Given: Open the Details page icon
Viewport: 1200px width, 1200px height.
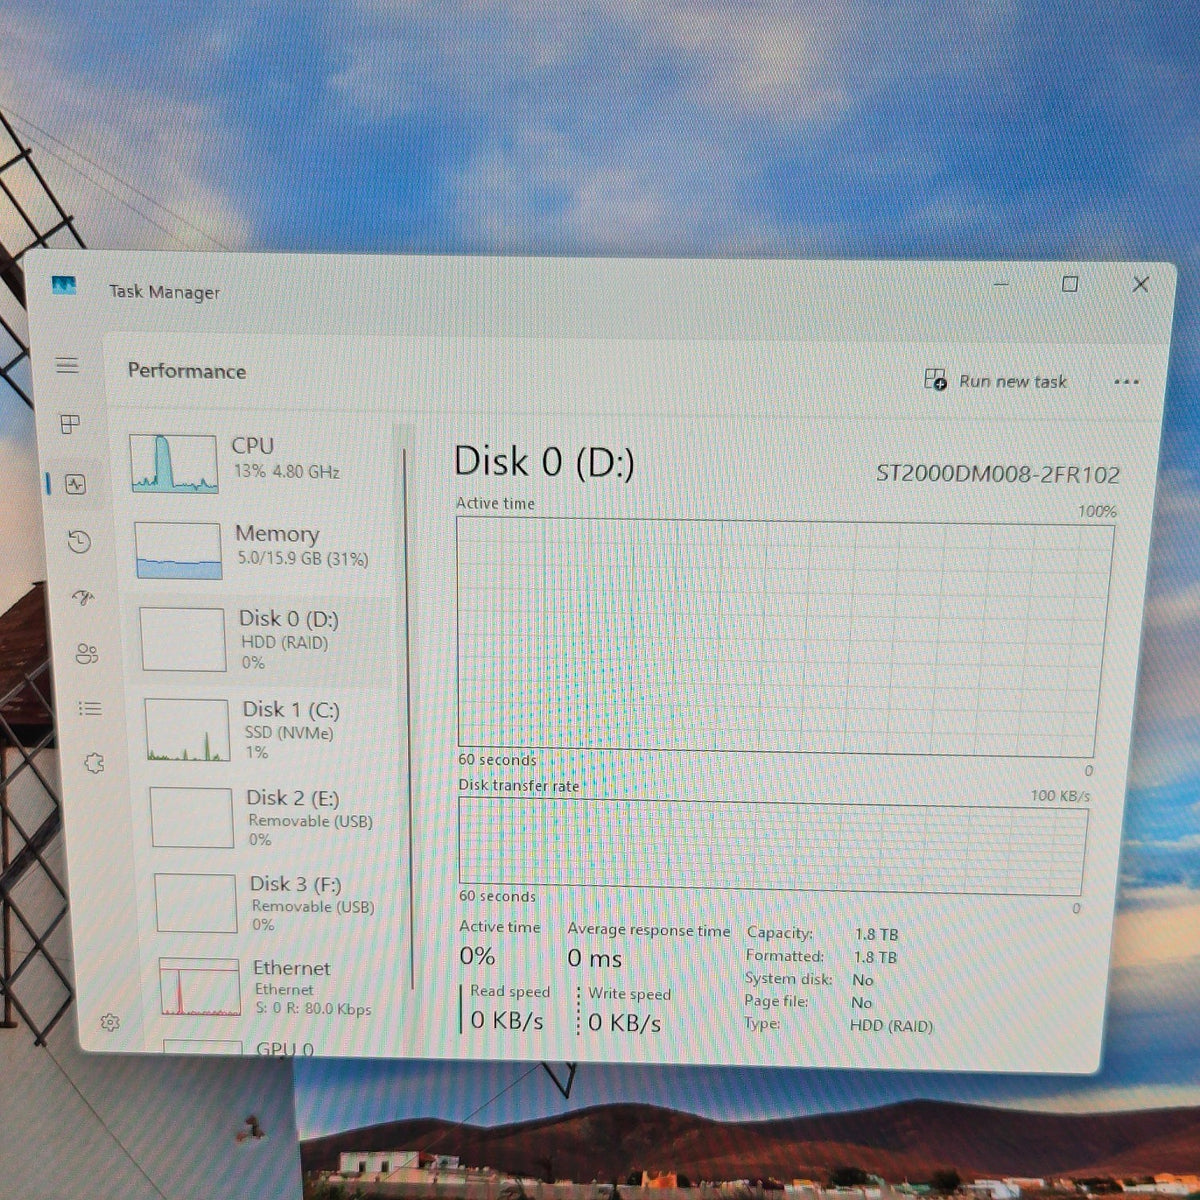Looking at the screenshot, I should 90,709.
